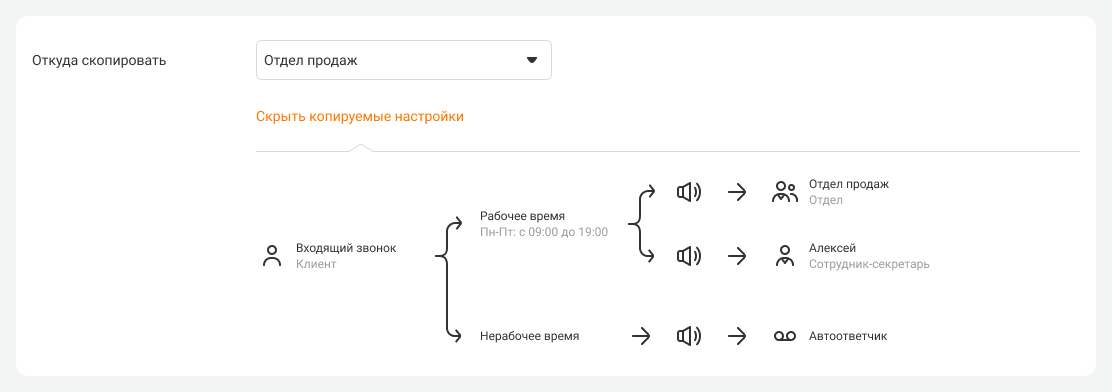Image resolution: width=1112 pixels, height=392 pixels.
Task: Open the Отдел продаж source dropdown
Action: pos(404,60)
